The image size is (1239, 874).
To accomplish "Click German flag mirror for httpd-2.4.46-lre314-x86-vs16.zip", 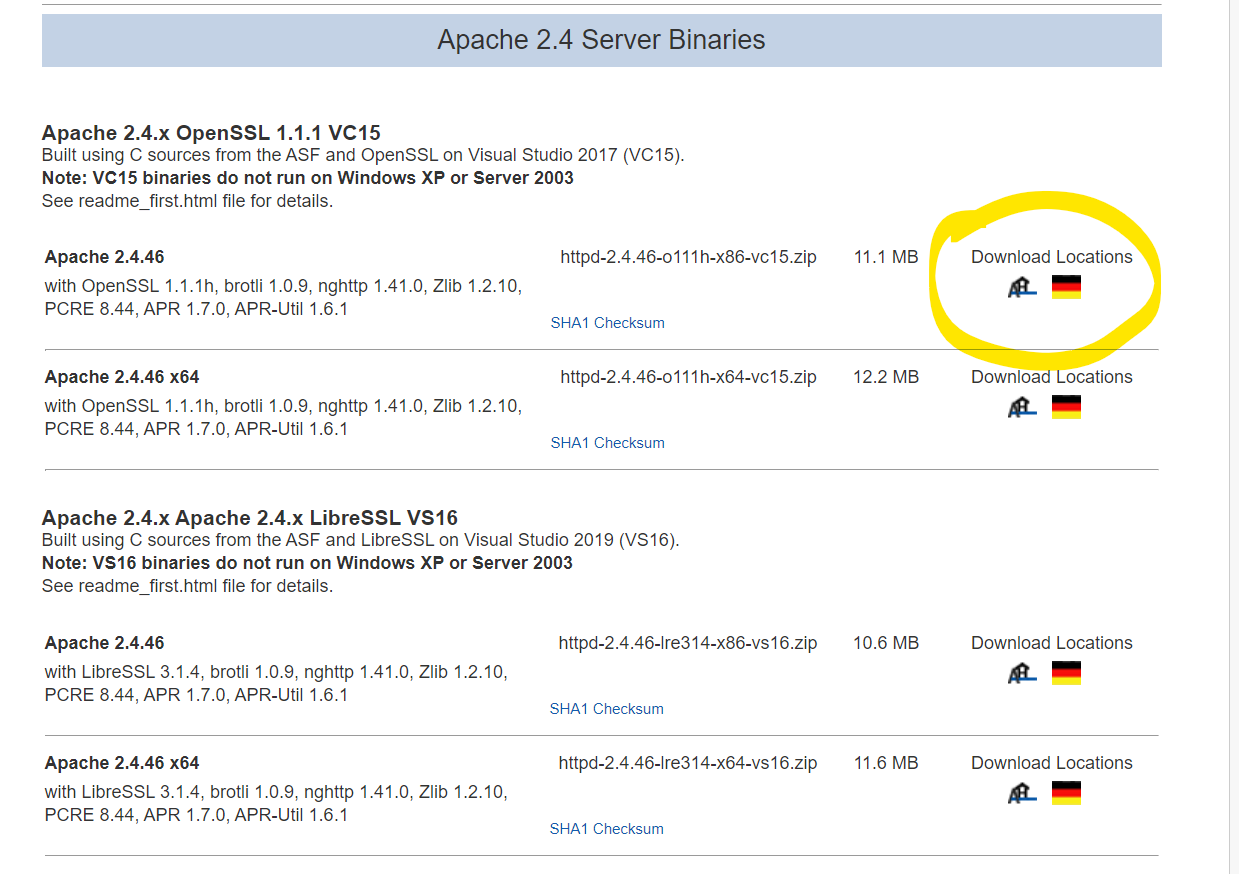I will click(1067, 674).
